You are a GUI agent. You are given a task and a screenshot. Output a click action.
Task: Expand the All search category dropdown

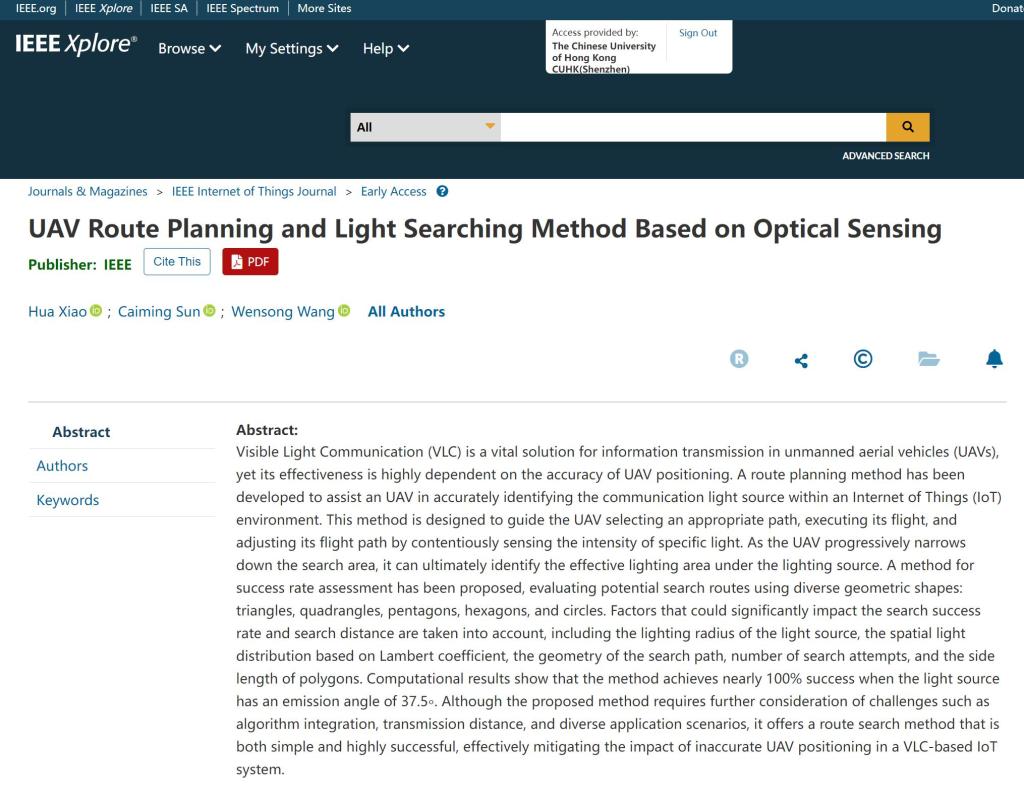[425, 127]
